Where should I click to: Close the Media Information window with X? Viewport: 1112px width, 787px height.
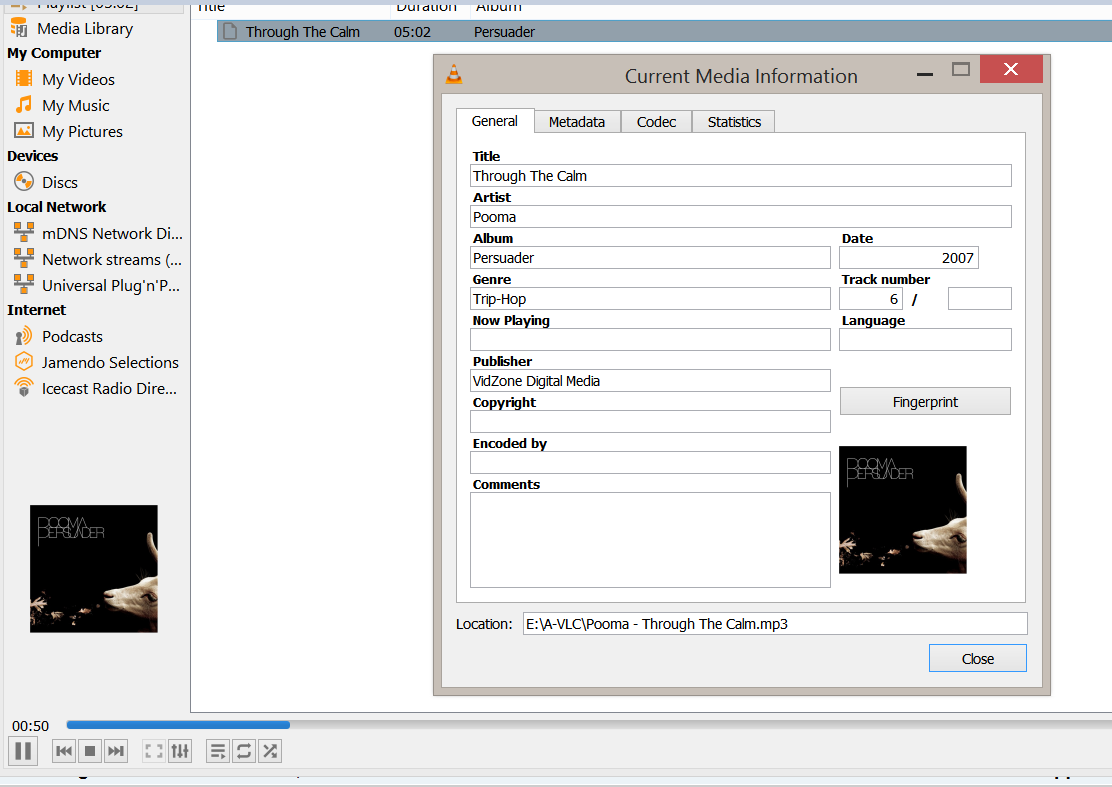point(1011,69)
